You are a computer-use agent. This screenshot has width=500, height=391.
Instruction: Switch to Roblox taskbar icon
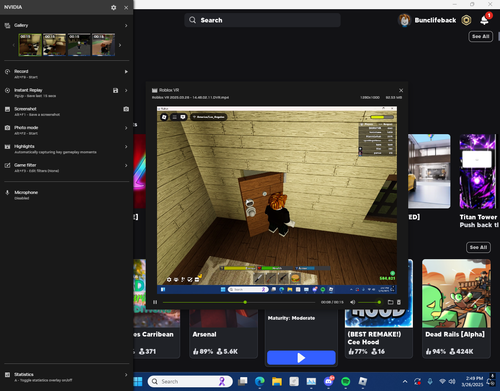[x=363, y=381]
